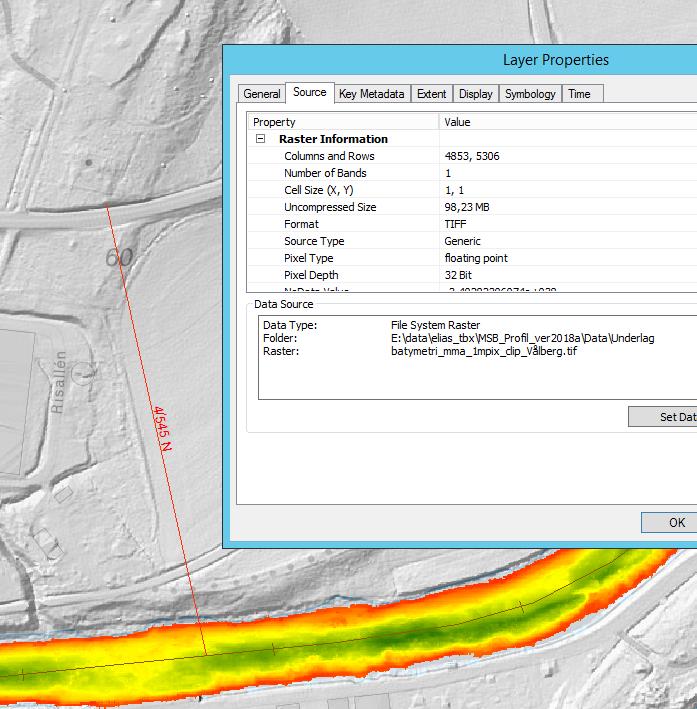Switch to the General tab
This screenshot has width=697, height=709.
pos(261,94)
